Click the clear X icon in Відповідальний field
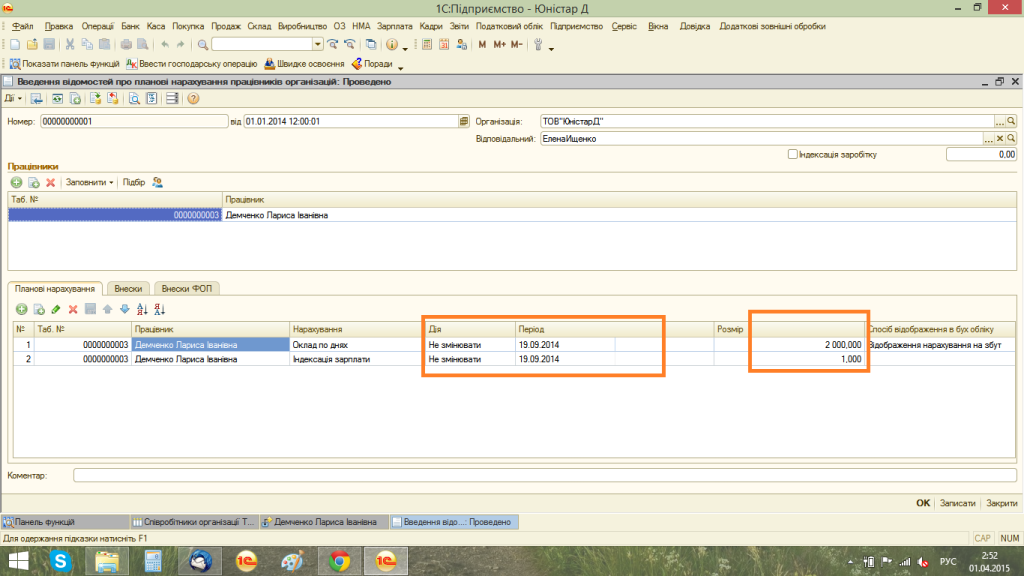Viewport: 1024px width, 576px height. click(1000, 138)
